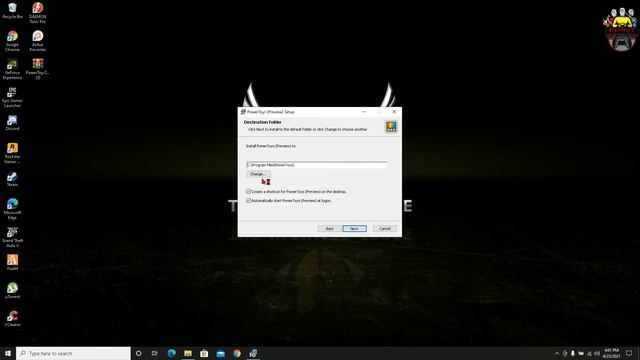Select Google Chrome desktop shortcut

[12, 41]
